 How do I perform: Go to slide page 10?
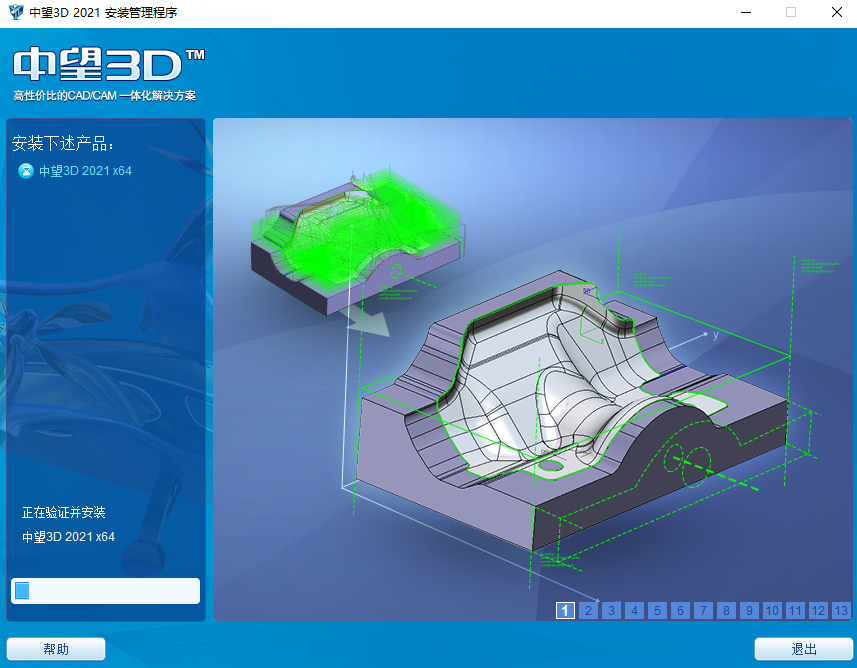click(x=772, y=611)
